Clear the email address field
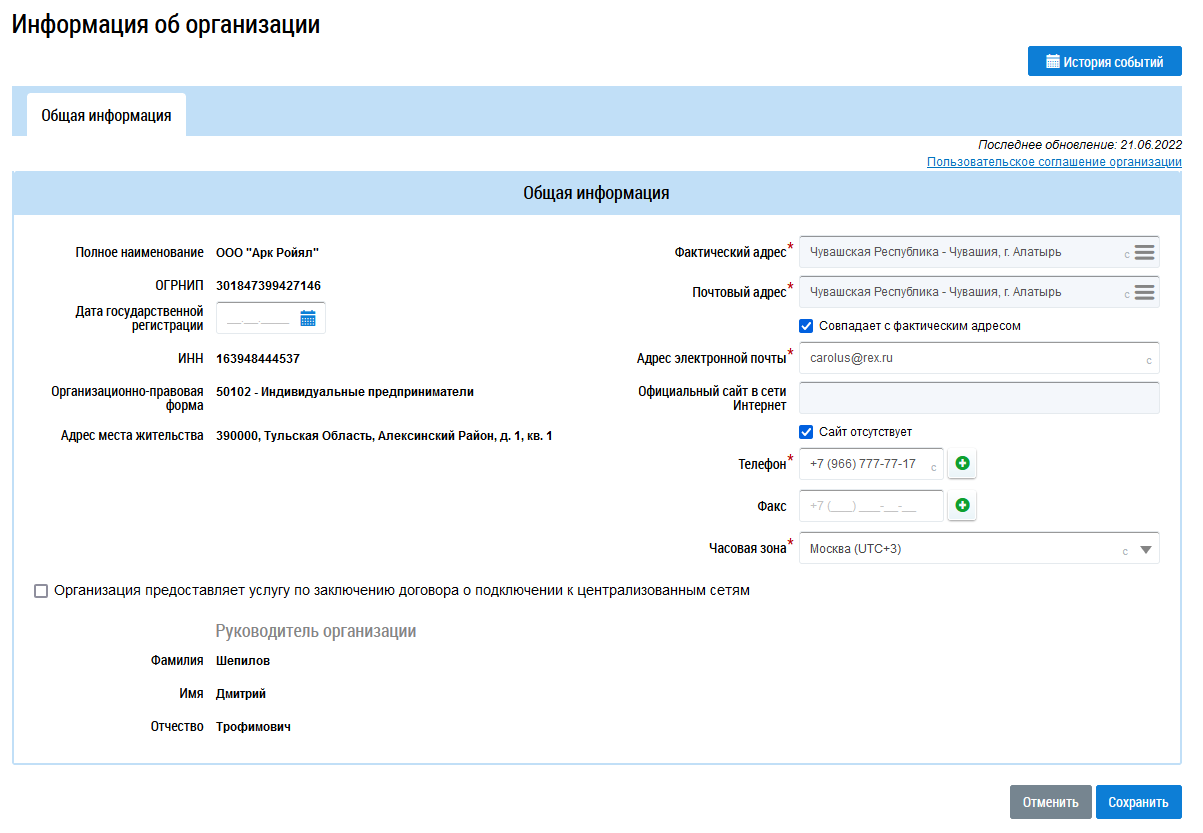Screen dimensions: 1203x833 tap(1149, 360)
